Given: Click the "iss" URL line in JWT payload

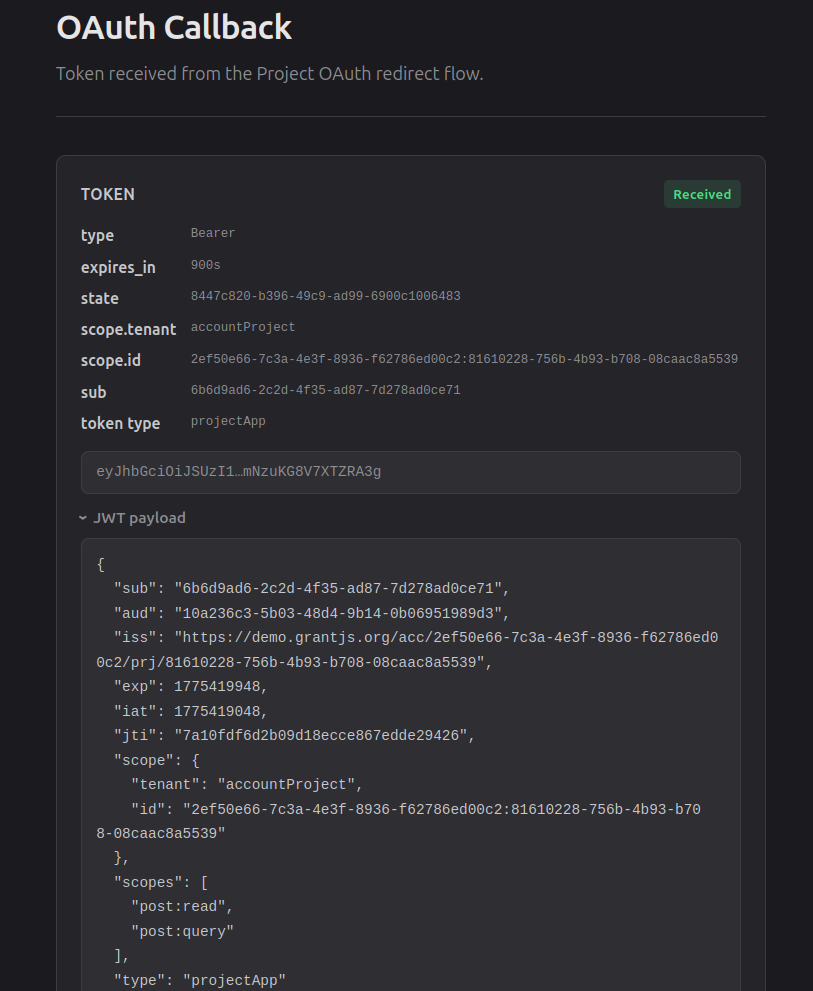Looking at the screenshot, I should tap(407, 650).
